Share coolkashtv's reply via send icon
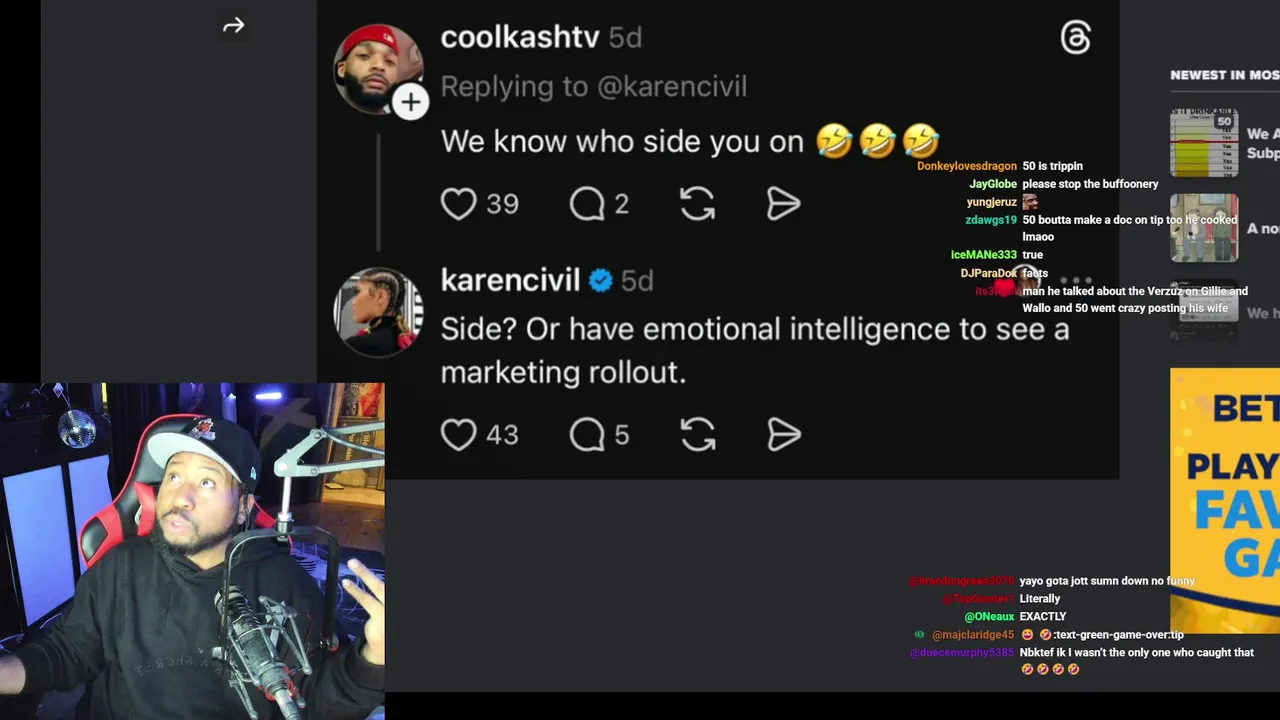Viewport: 1280px width, 720px height. click(x=783, y=204)
